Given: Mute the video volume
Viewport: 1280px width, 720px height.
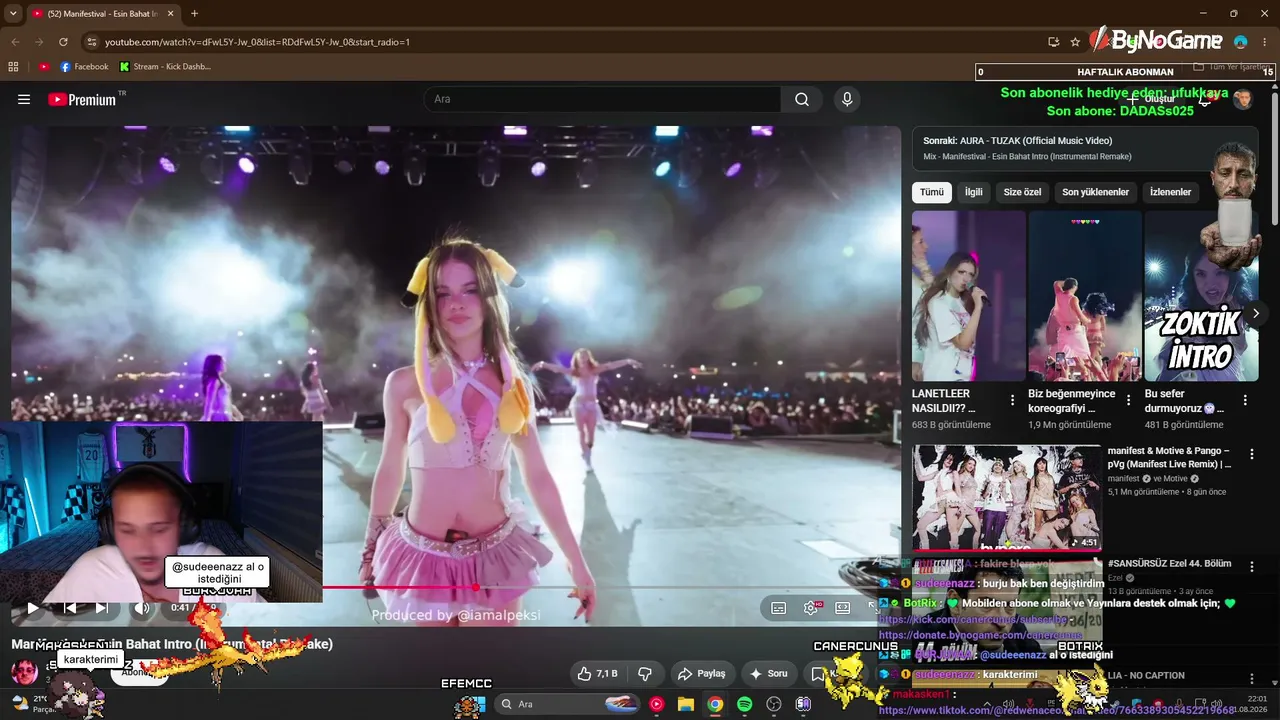Looking at the screenshot, I should coord(142,607).
